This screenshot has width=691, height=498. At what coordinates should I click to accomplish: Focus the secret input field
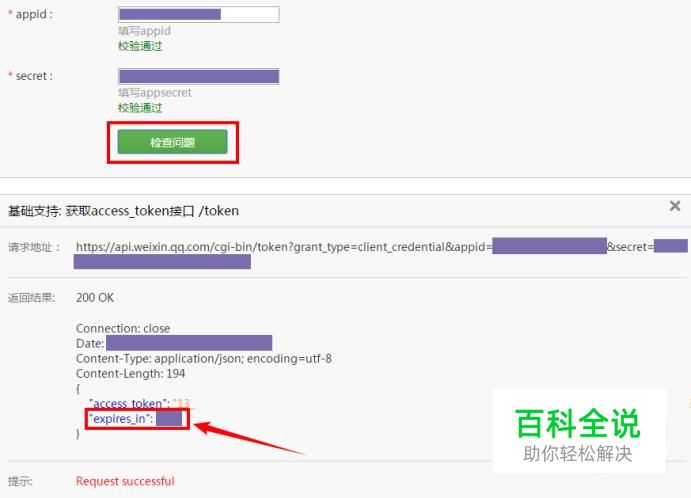198,76
